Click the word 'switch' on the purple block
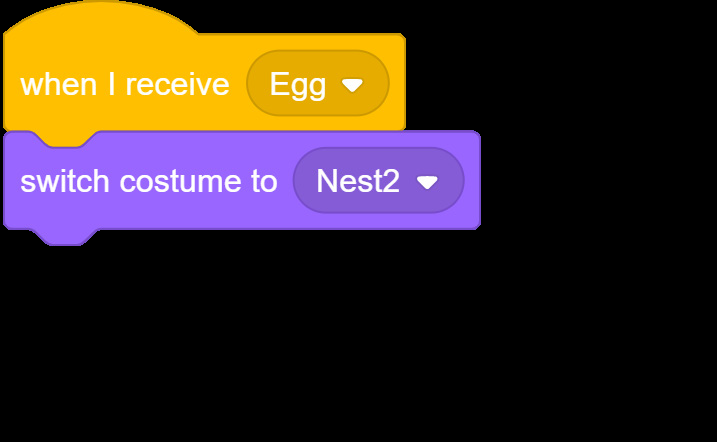The width and height of the screenshot is (717, 442). pyautogui.click(x=65, y=181)
